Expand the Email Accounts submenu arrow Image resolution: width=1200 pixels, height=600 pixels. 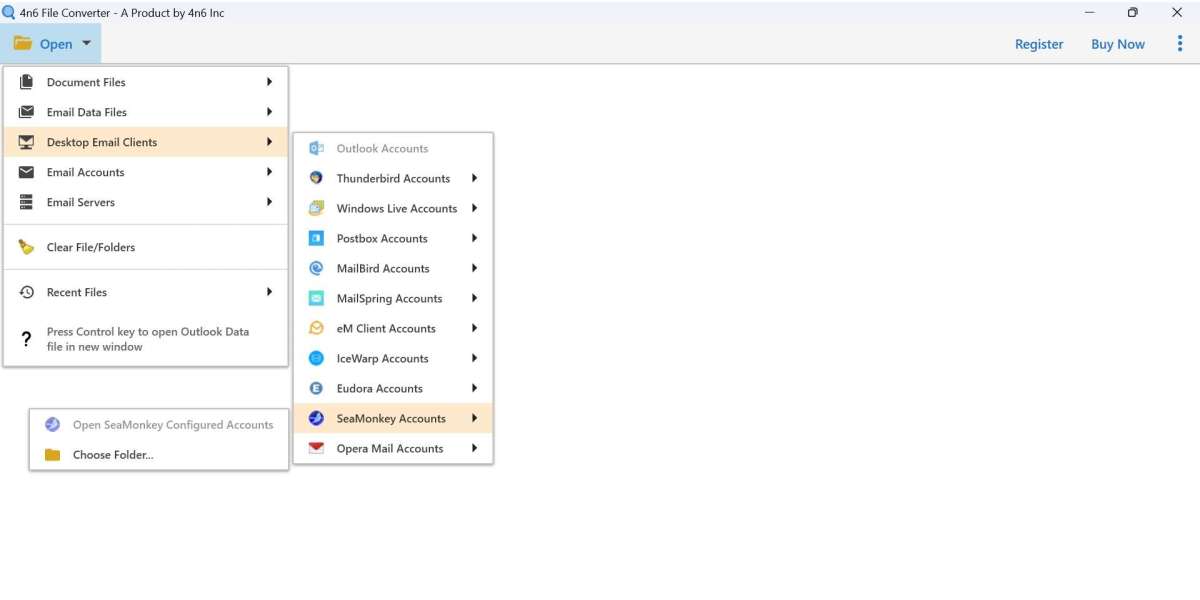(270, 172)
